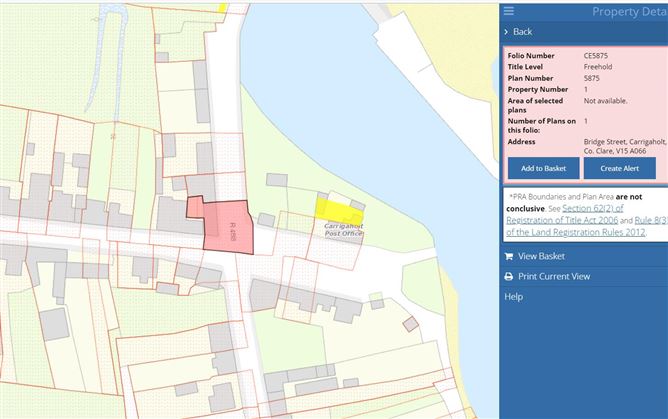
Task: Click the Carrigaholt Post Office map label
Action: click(x=343, y=229)
